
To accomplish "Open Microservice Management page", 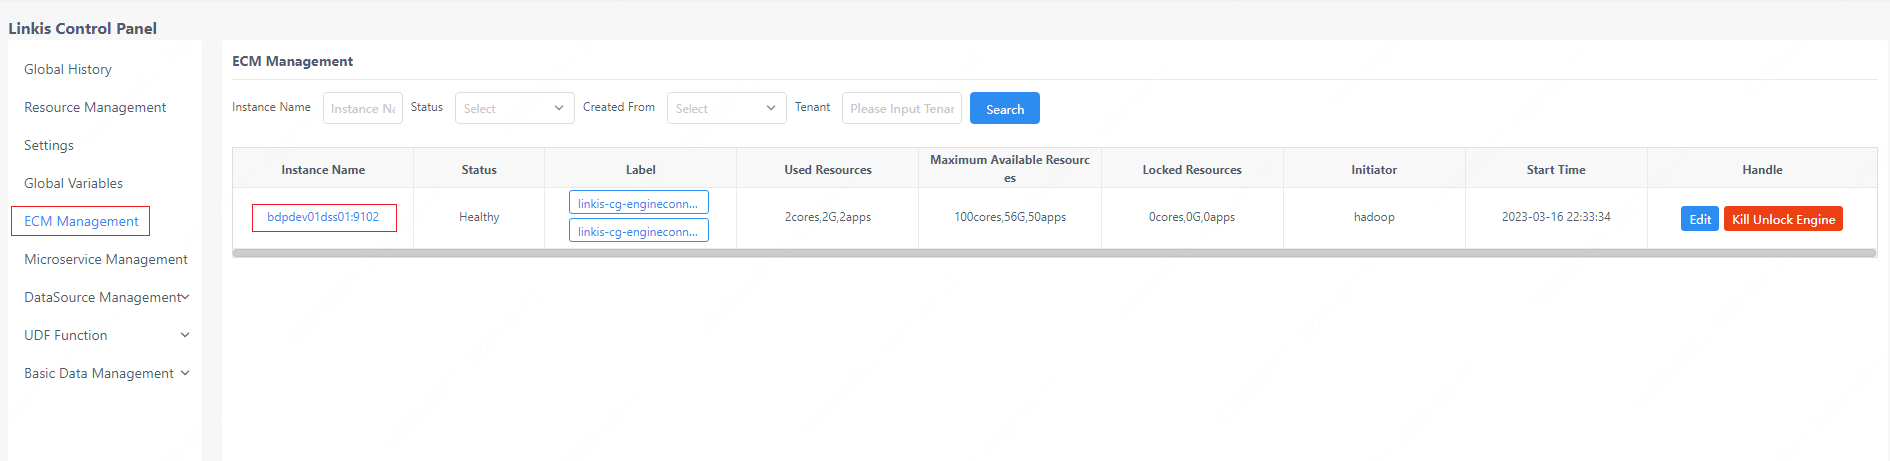I will tap(106, 259).
